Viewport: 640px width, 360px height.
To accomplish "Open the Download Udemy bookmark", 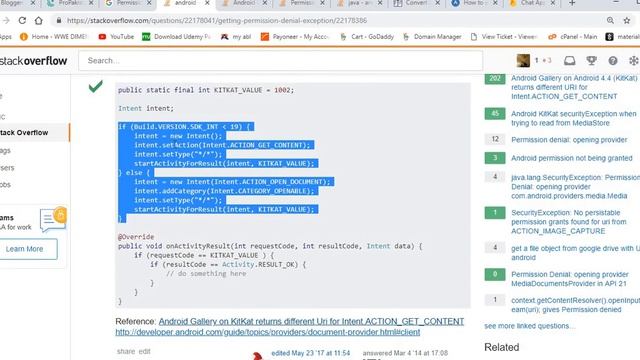I will click(x=176, y=37).
